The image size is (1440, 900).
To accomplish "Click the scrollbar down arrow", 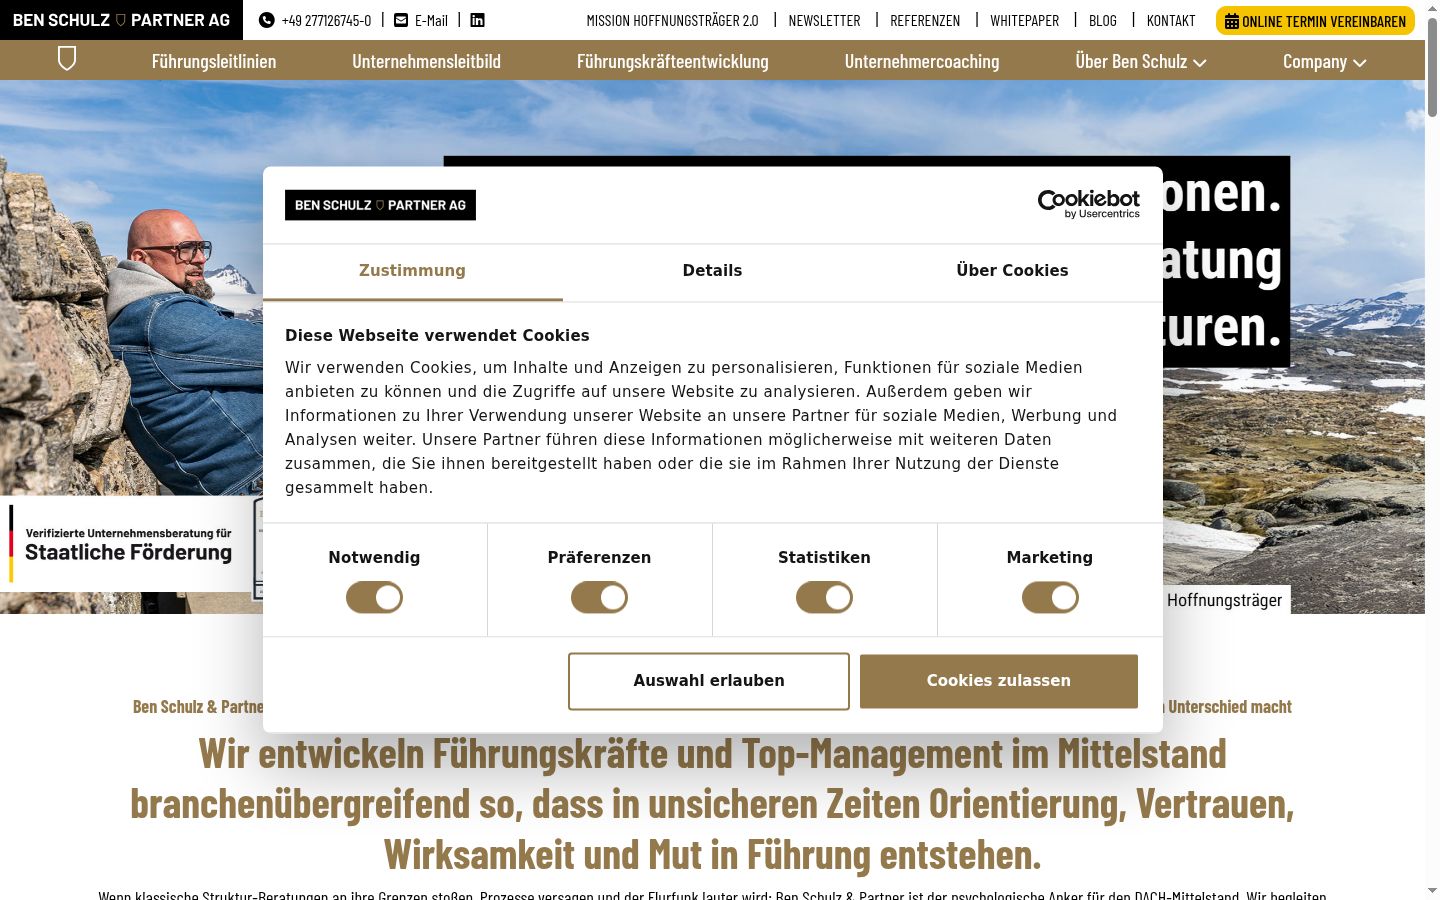I will tap(1432, 891).
